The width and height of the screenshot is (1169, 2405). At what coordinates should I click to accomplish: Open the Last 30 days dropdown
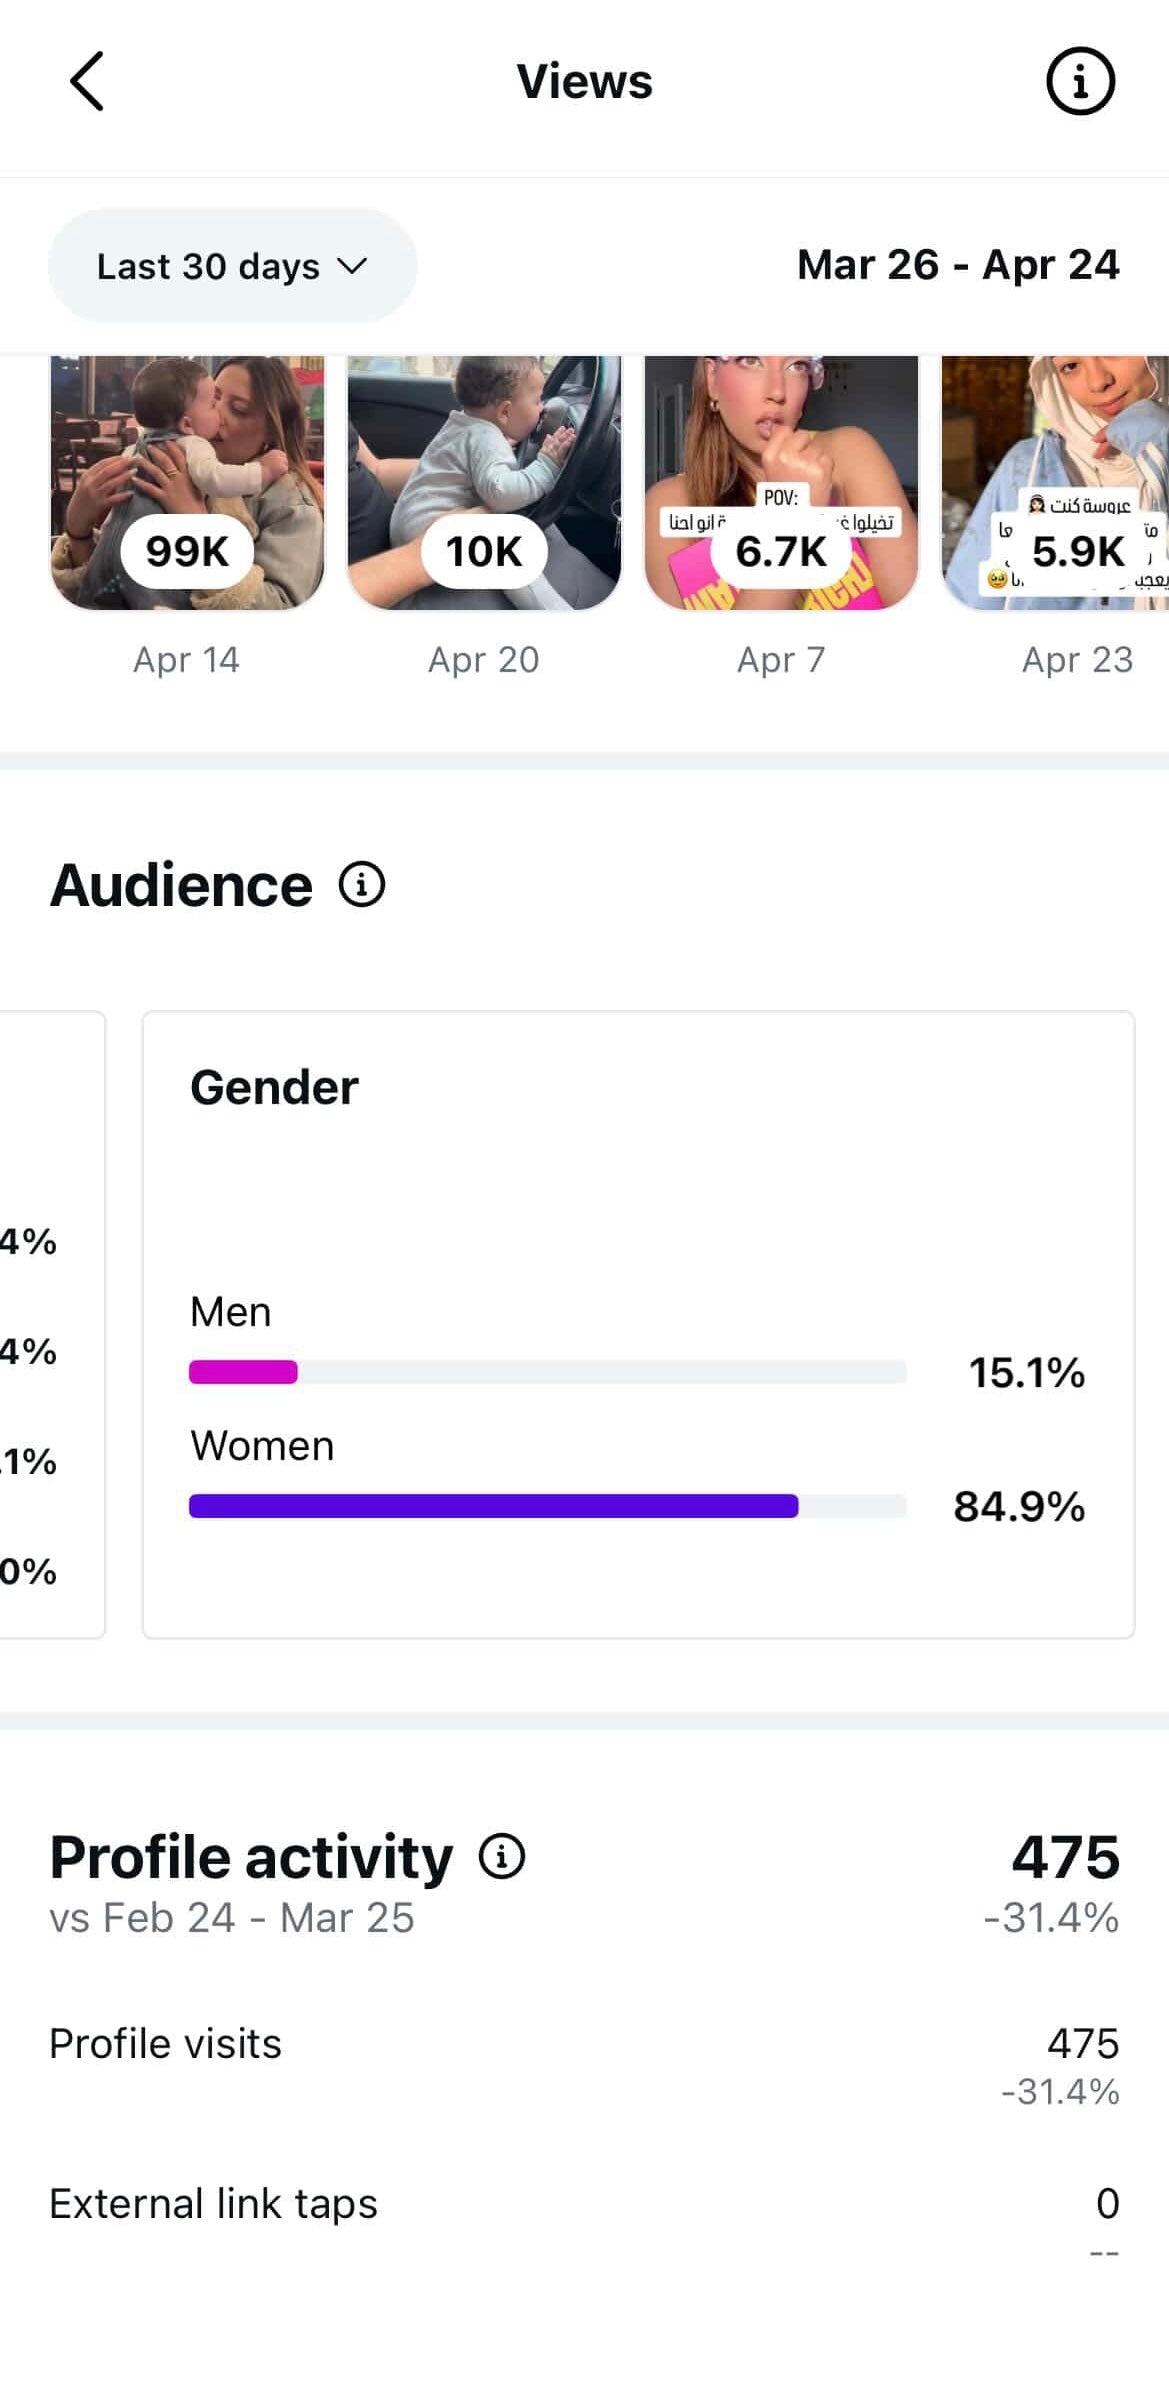click(232, 266)
